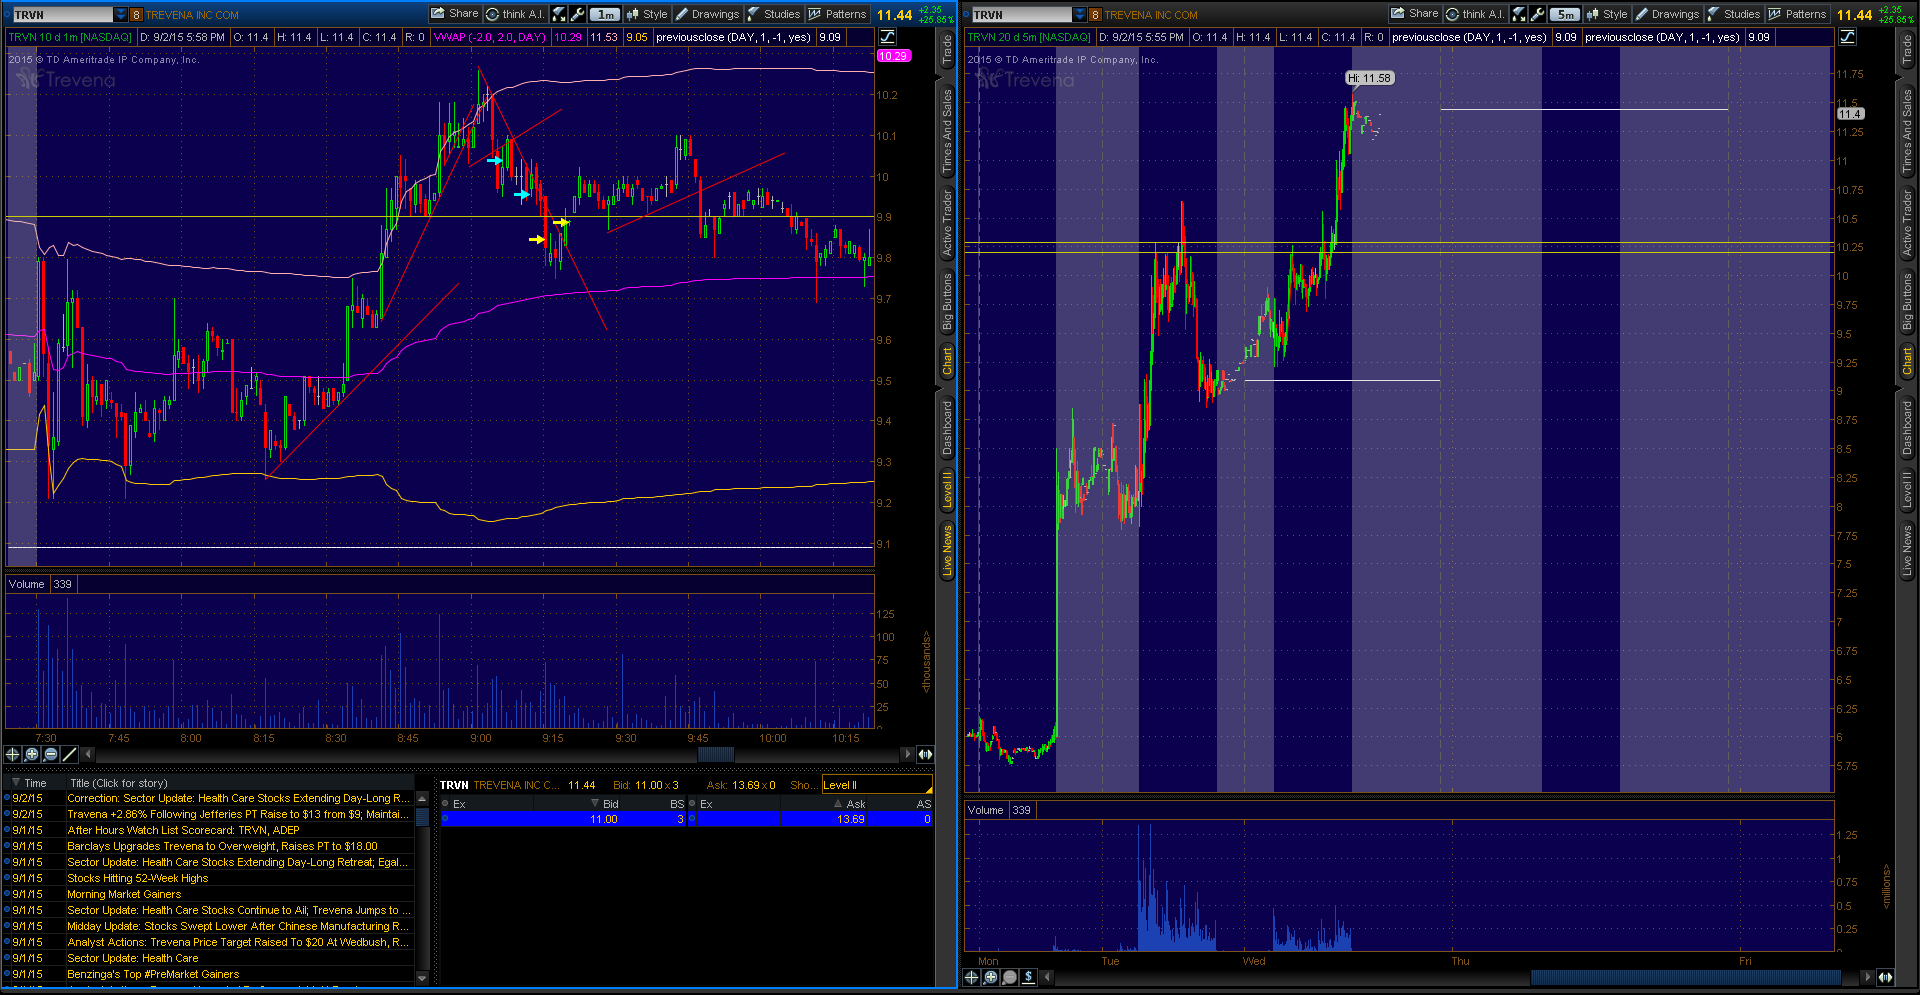
Task: Click left chart link indicator dot
Action: pyautogui.click(x=8, y=15)
